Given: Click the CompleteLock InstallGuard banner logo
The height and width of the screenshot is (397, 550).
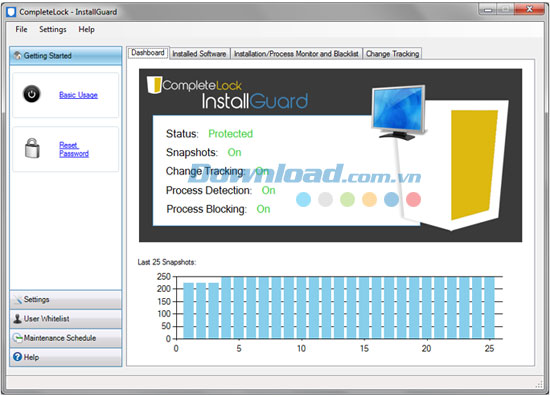Looking at the screenshot, I should pyautogui.click(x=227, y=92).
